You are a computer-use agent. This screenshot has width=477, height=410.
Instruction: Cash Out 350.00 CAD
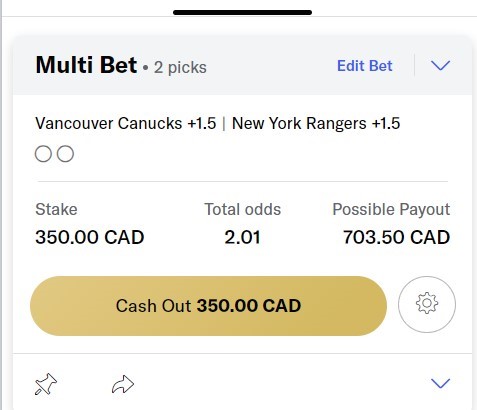click(x=208, y=306)
